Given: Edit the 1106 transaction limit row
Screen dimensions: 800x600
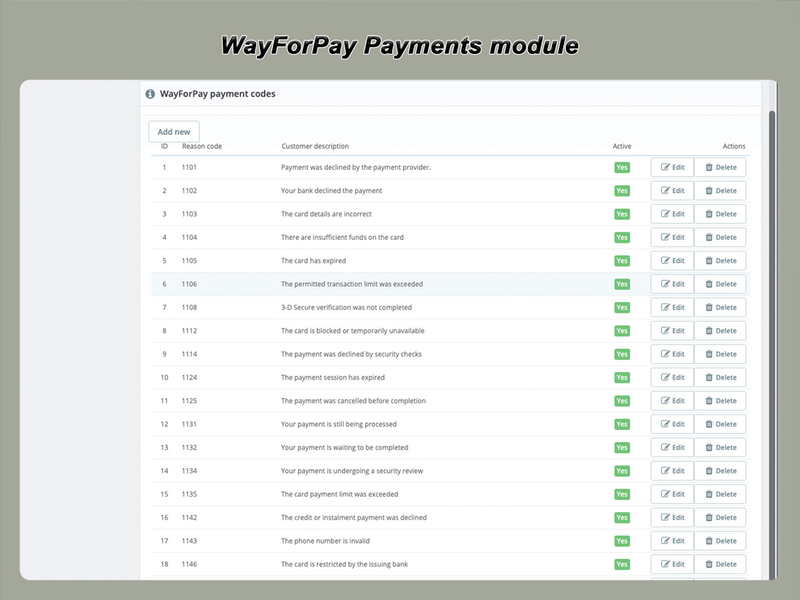Looking at the screenshot, I should click(672, 284).
